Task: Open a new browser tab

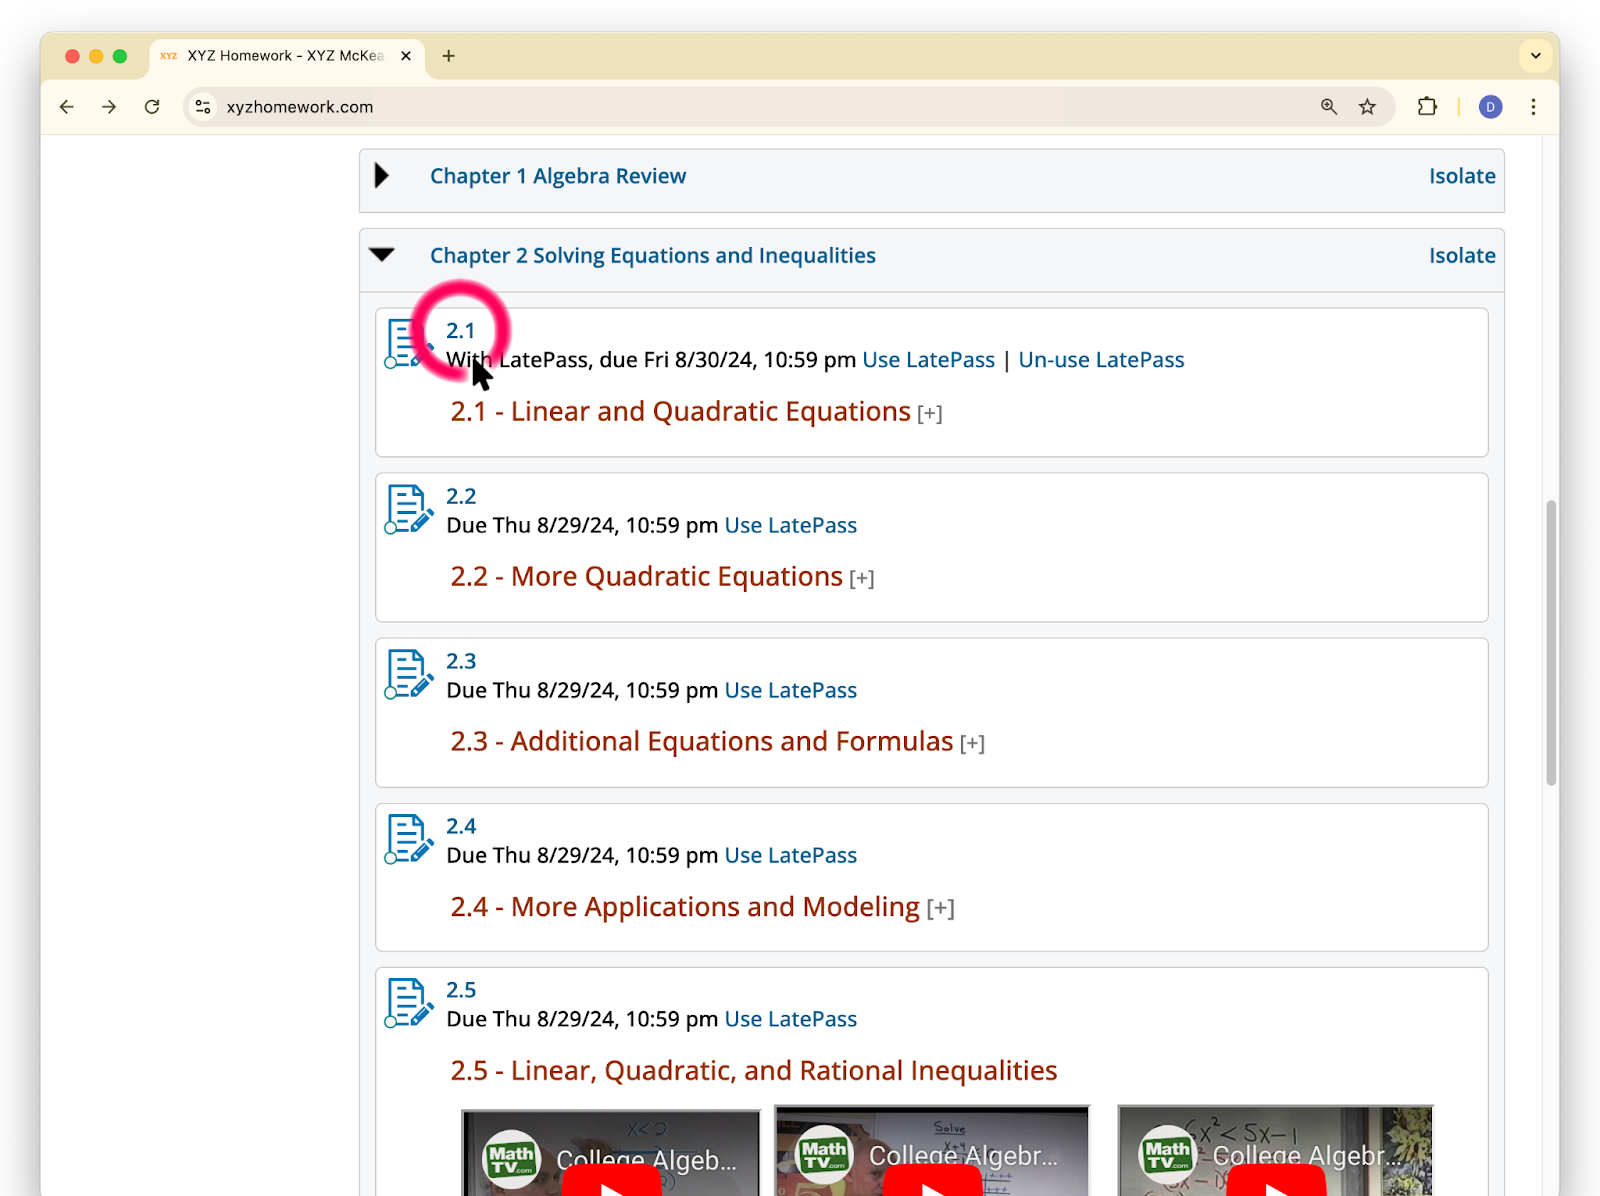Action: [449, 56]
